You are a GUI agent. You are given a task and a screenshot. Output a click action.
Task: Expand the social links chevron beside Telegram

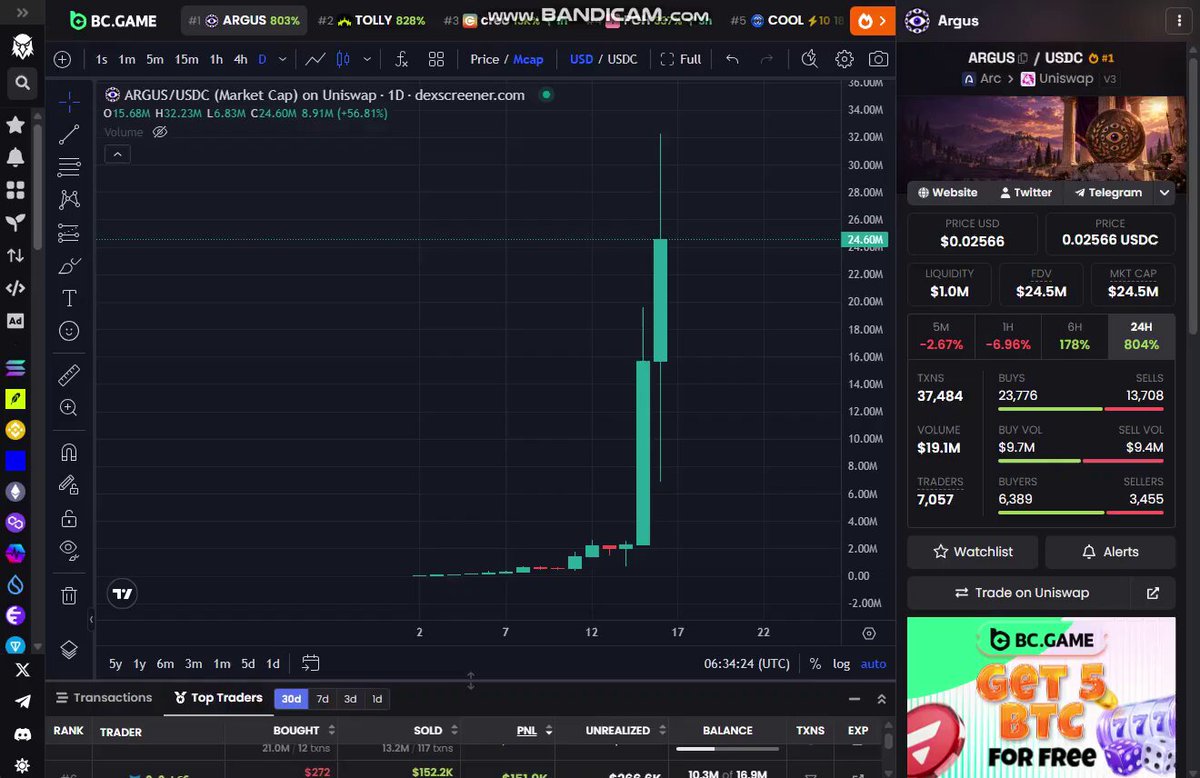coord(1165,192)
